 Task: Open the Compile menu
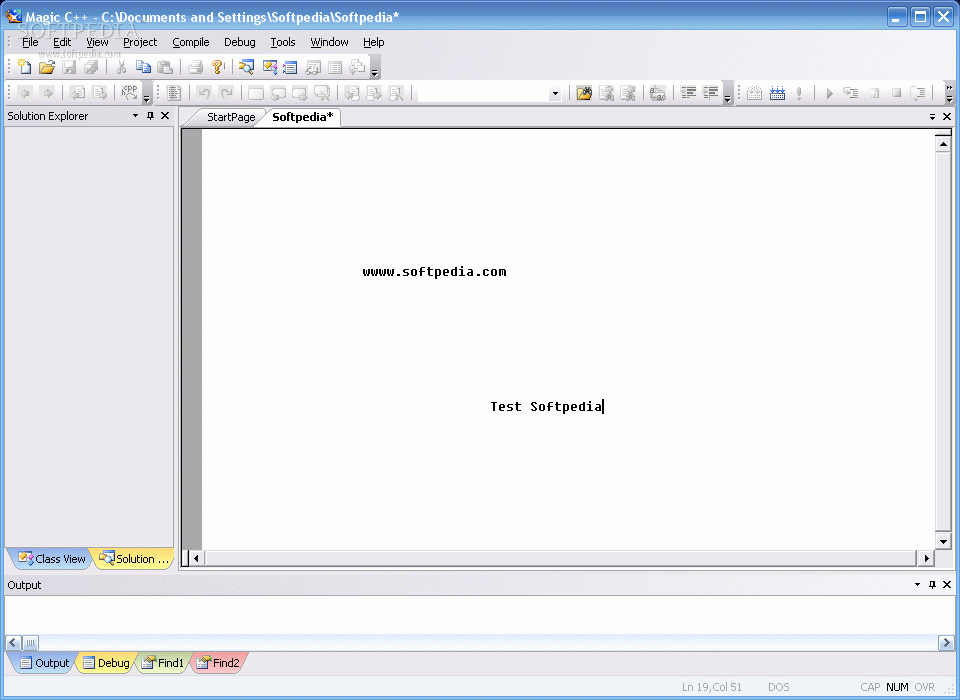point(190,42)
